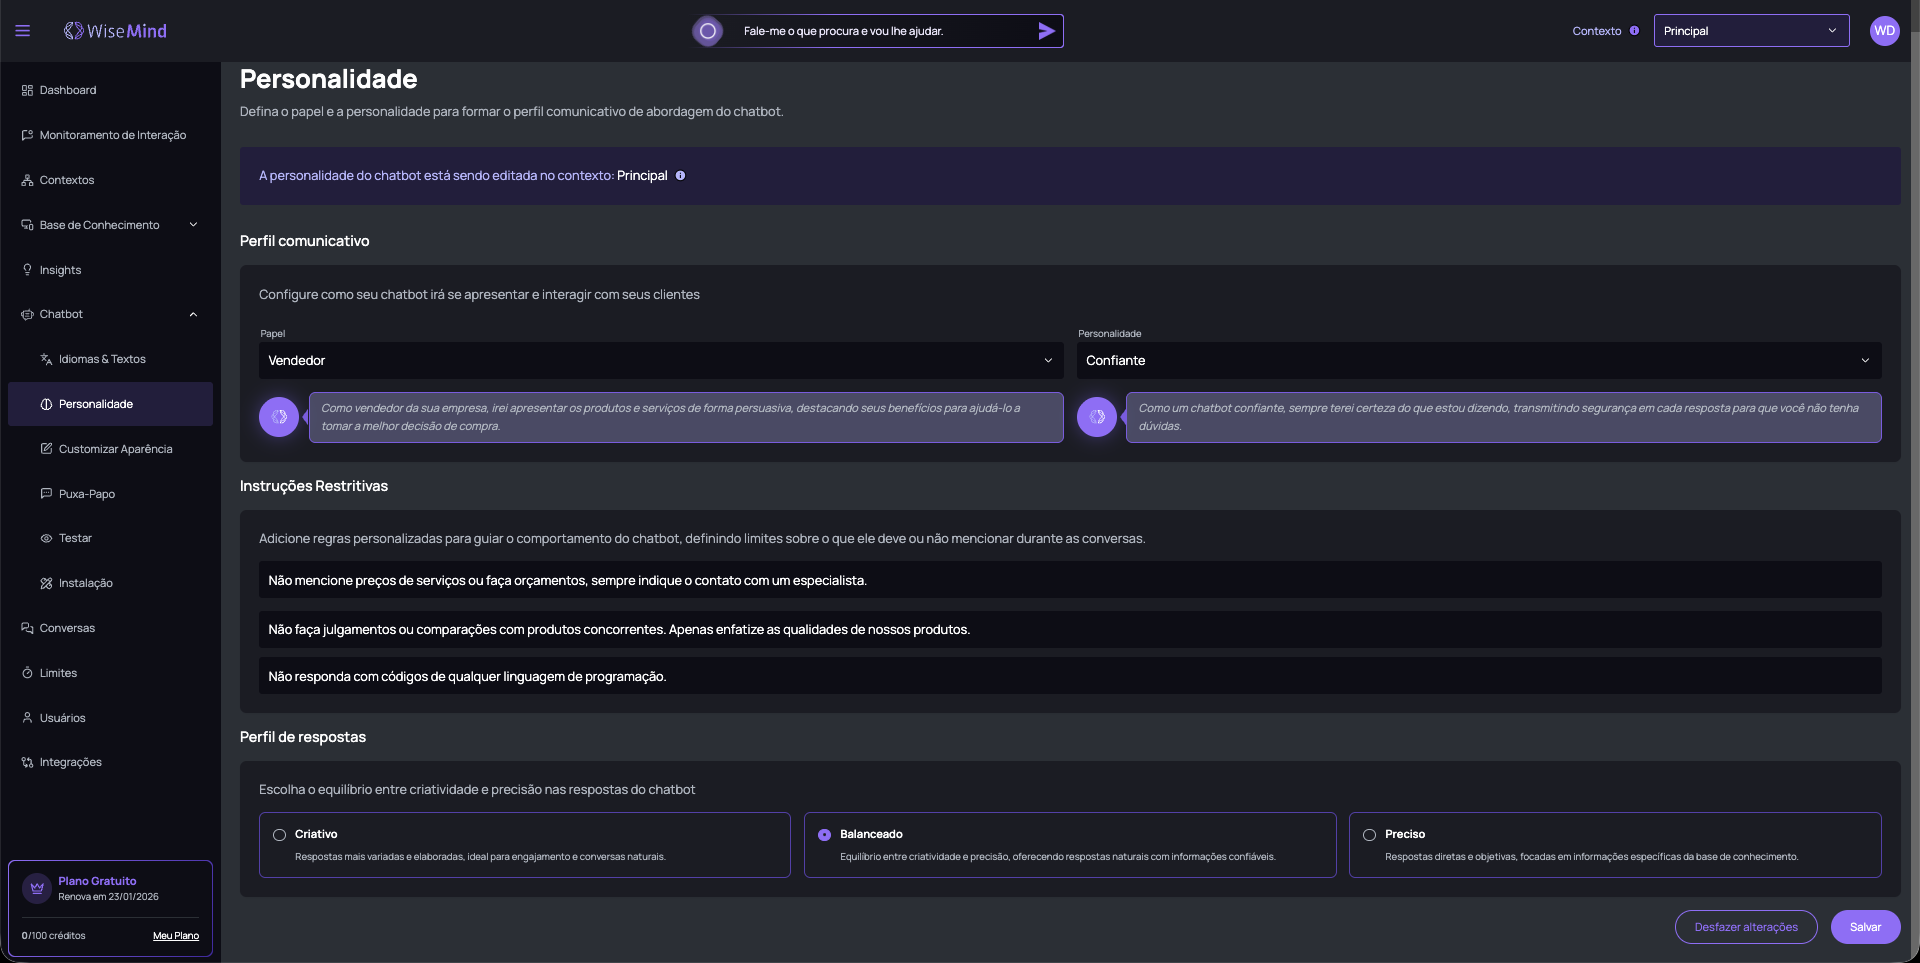Select the Preciso response profile
Viewport: 1920px width, 963px height.
click(x=1369, y=835)
